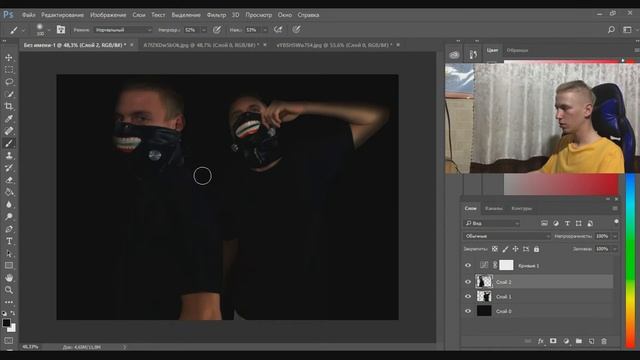This screenshot has width=640, height=360.
Task: Select the Blur tool
Action: (x=9, y=204)
